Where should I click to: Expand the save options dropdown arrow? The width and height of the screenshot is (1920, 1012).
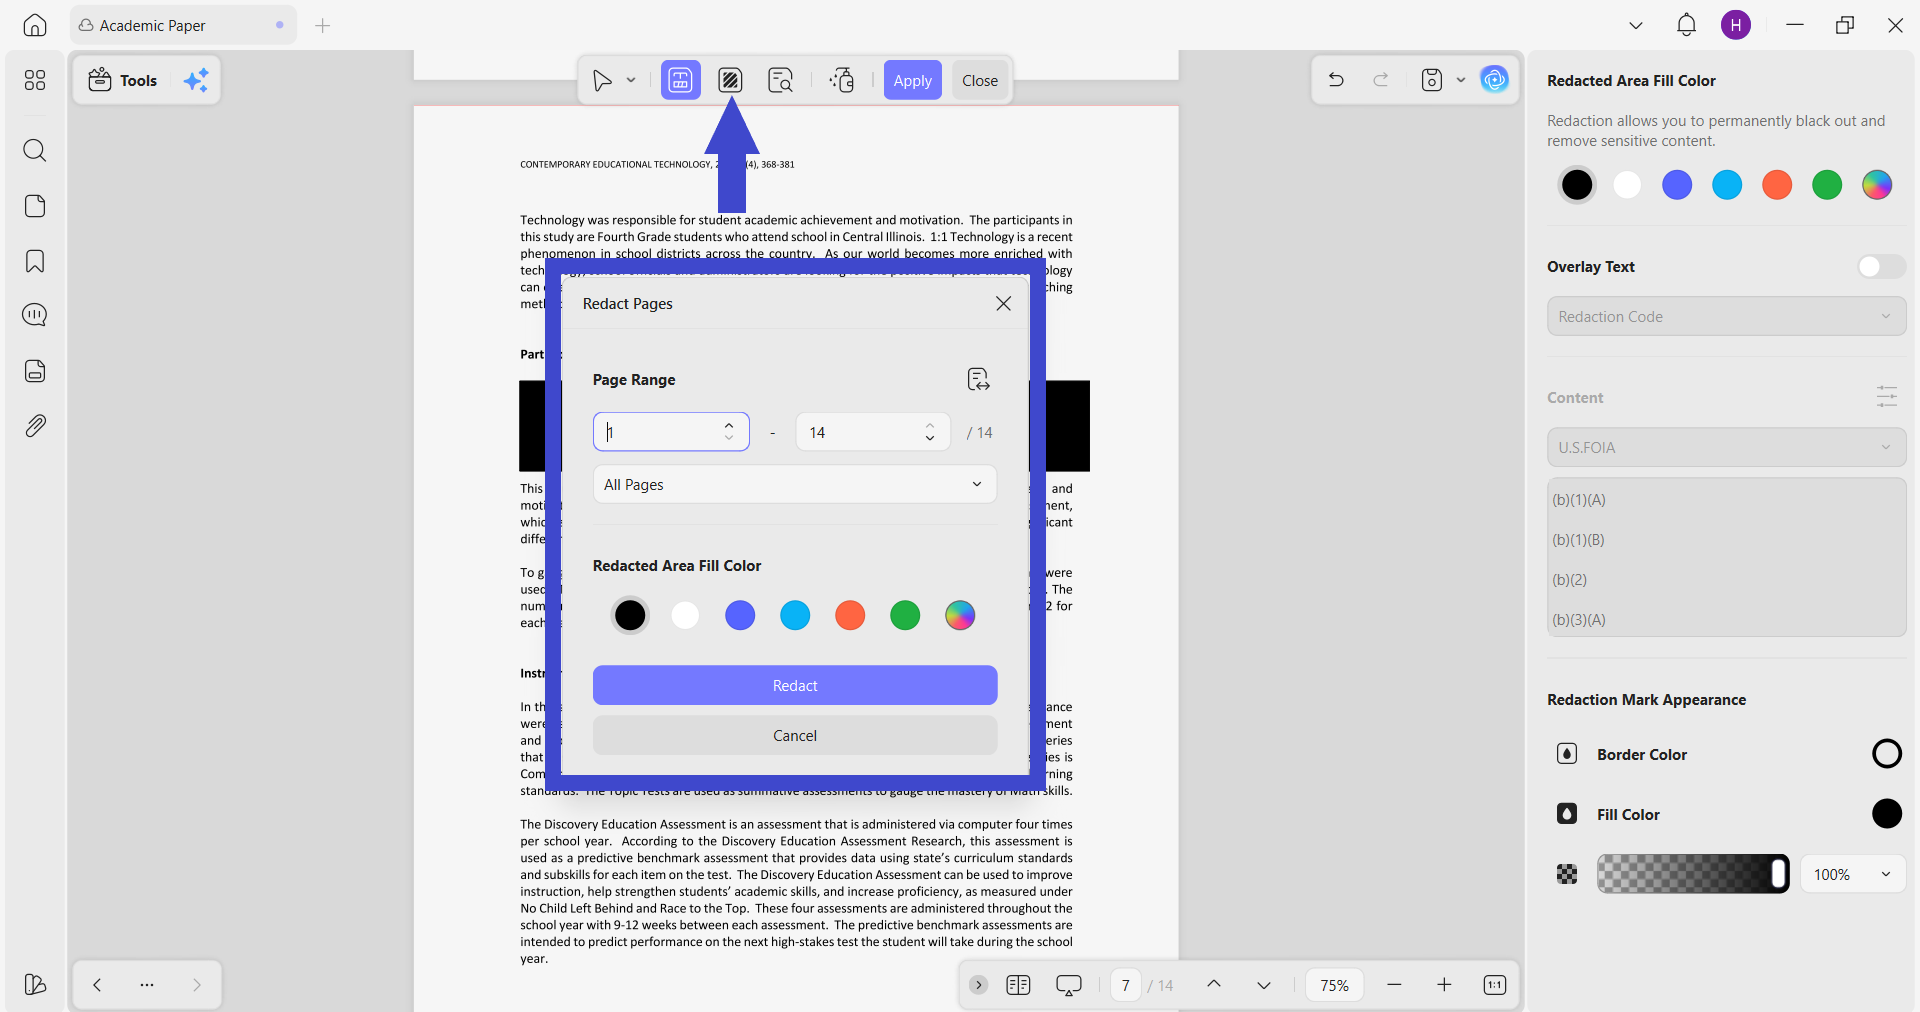pyautogui.click(x=1461, y=80)
